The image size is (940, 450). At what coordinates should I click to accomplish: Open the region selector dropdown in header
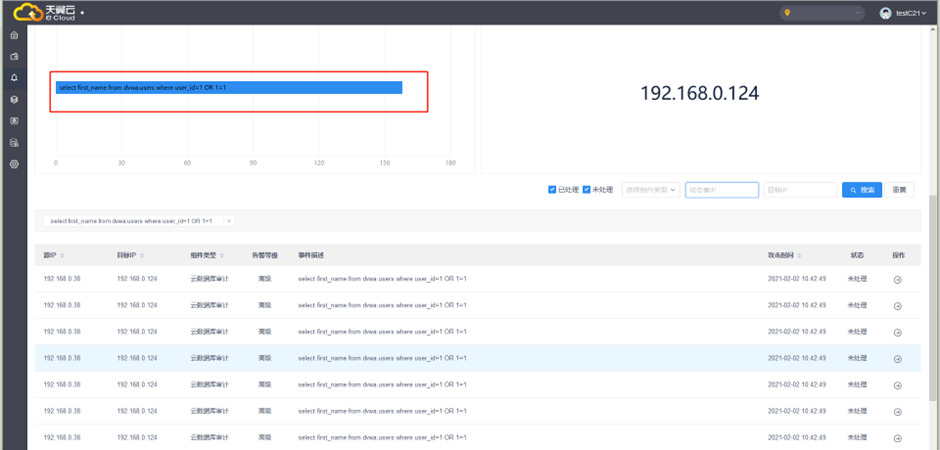click(x=822, y=13)
